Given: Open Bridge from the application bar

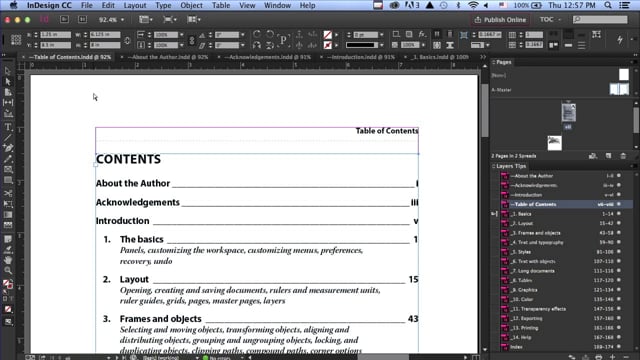Looking at the screenshot, I should [x=64, y=19].
